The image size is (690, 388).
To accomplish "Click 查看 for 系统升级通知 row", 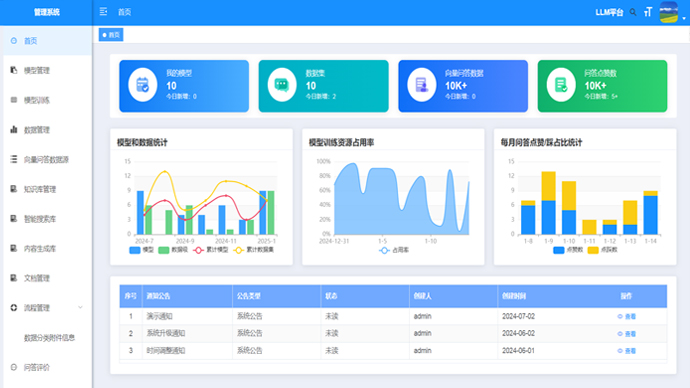I will (627, 334).
